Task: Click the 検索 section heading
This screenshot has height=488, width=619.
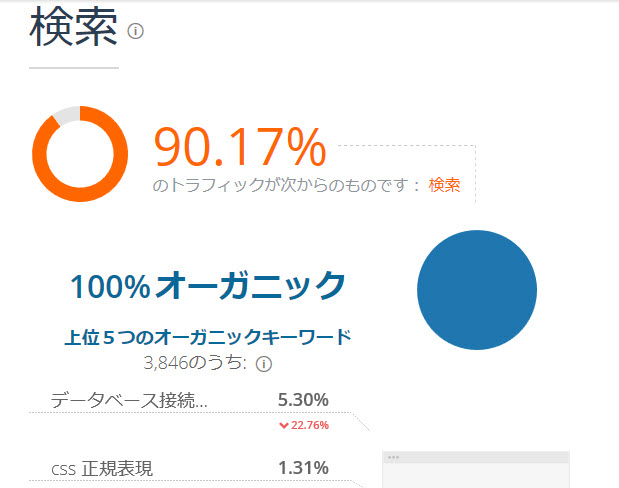Action: click(73, 28)
